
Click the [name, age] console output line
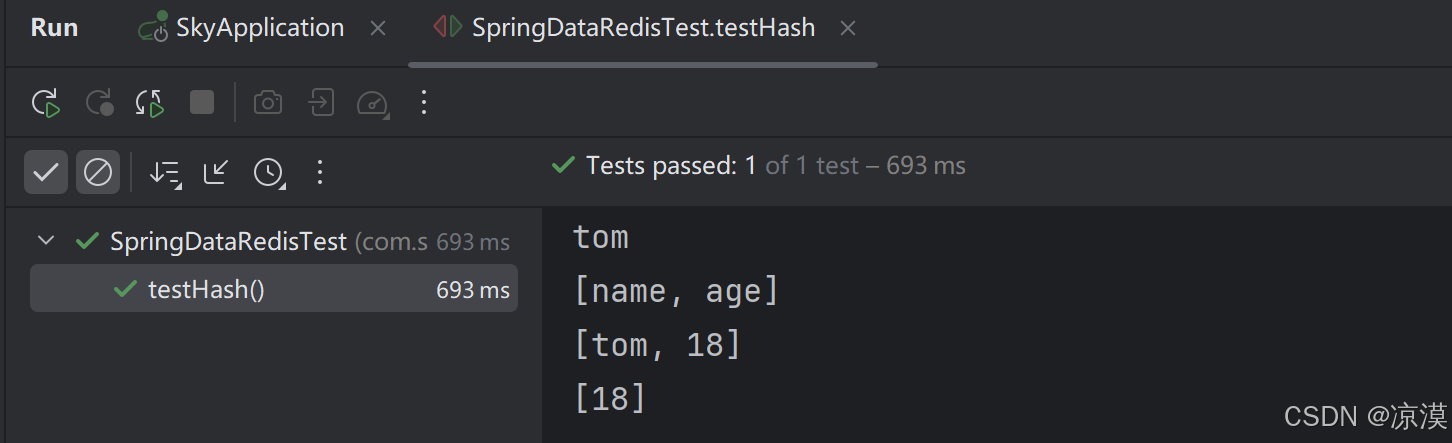676,291
